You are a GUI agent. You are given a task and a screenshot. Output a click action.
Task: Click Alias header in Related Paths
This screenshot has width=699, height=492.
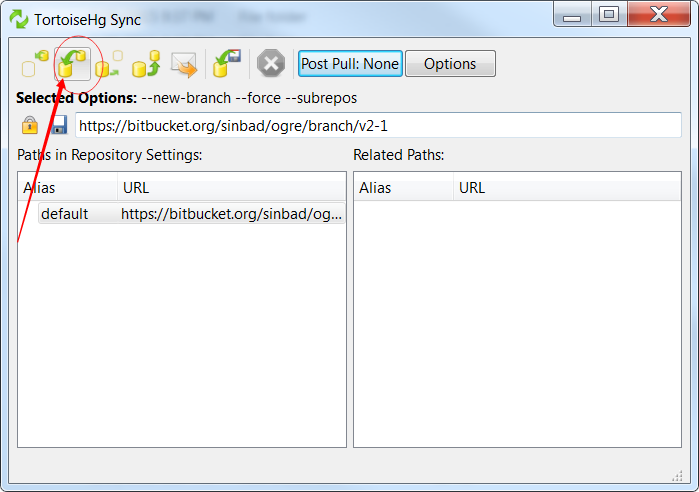404,188
